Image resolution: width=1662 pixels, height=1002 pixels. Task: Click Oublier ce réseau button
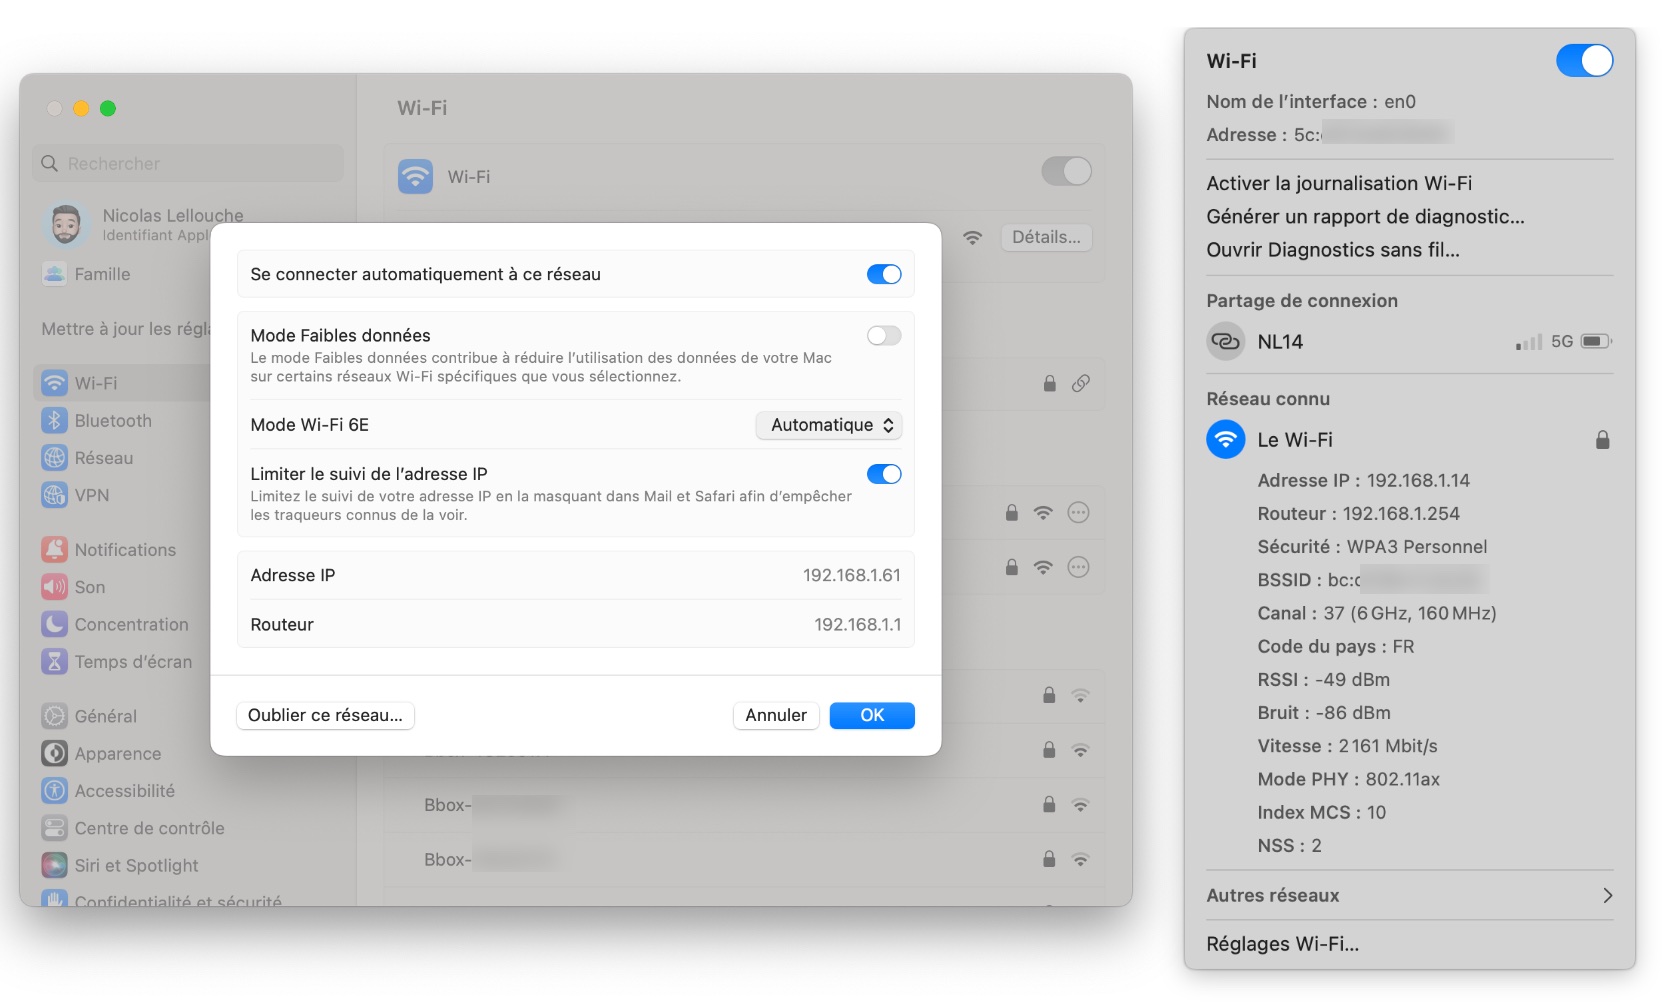pos(325,715)
